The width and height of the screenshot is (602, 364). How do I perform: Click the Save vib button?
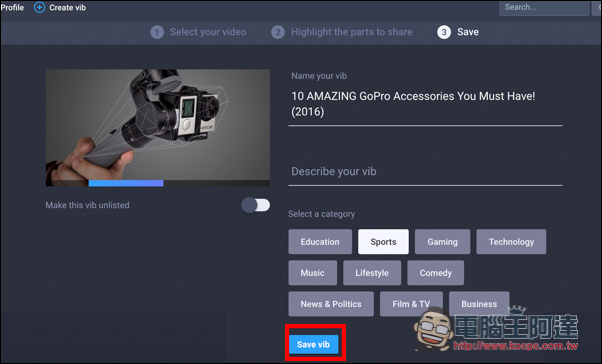313,344
